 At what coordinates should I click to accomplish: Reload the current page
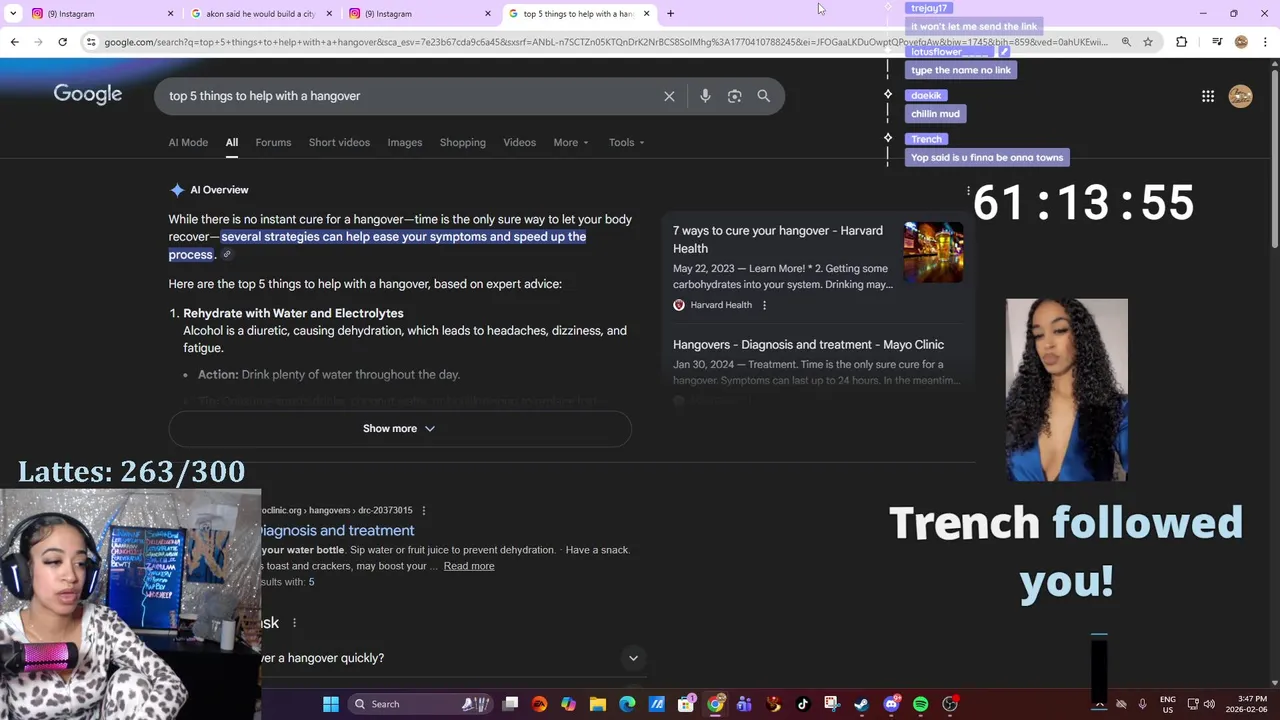tap(62, 42)
